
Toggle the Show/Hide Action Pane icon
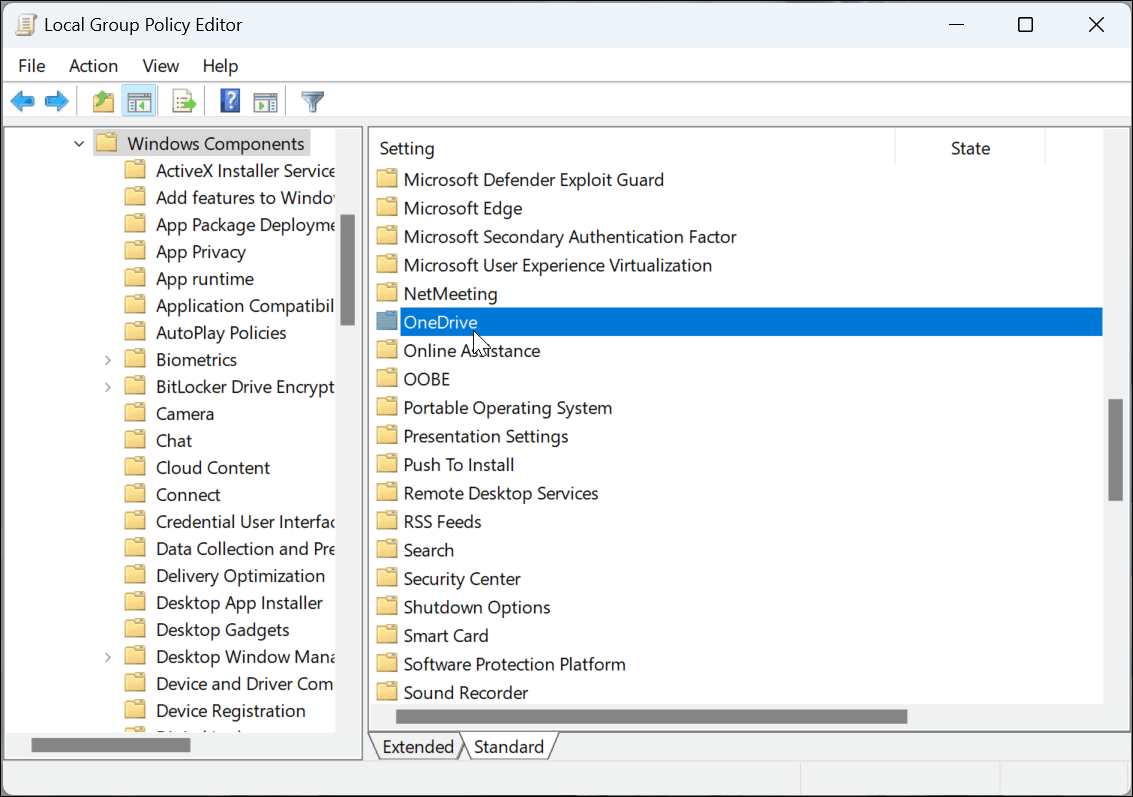coord(265,100)
